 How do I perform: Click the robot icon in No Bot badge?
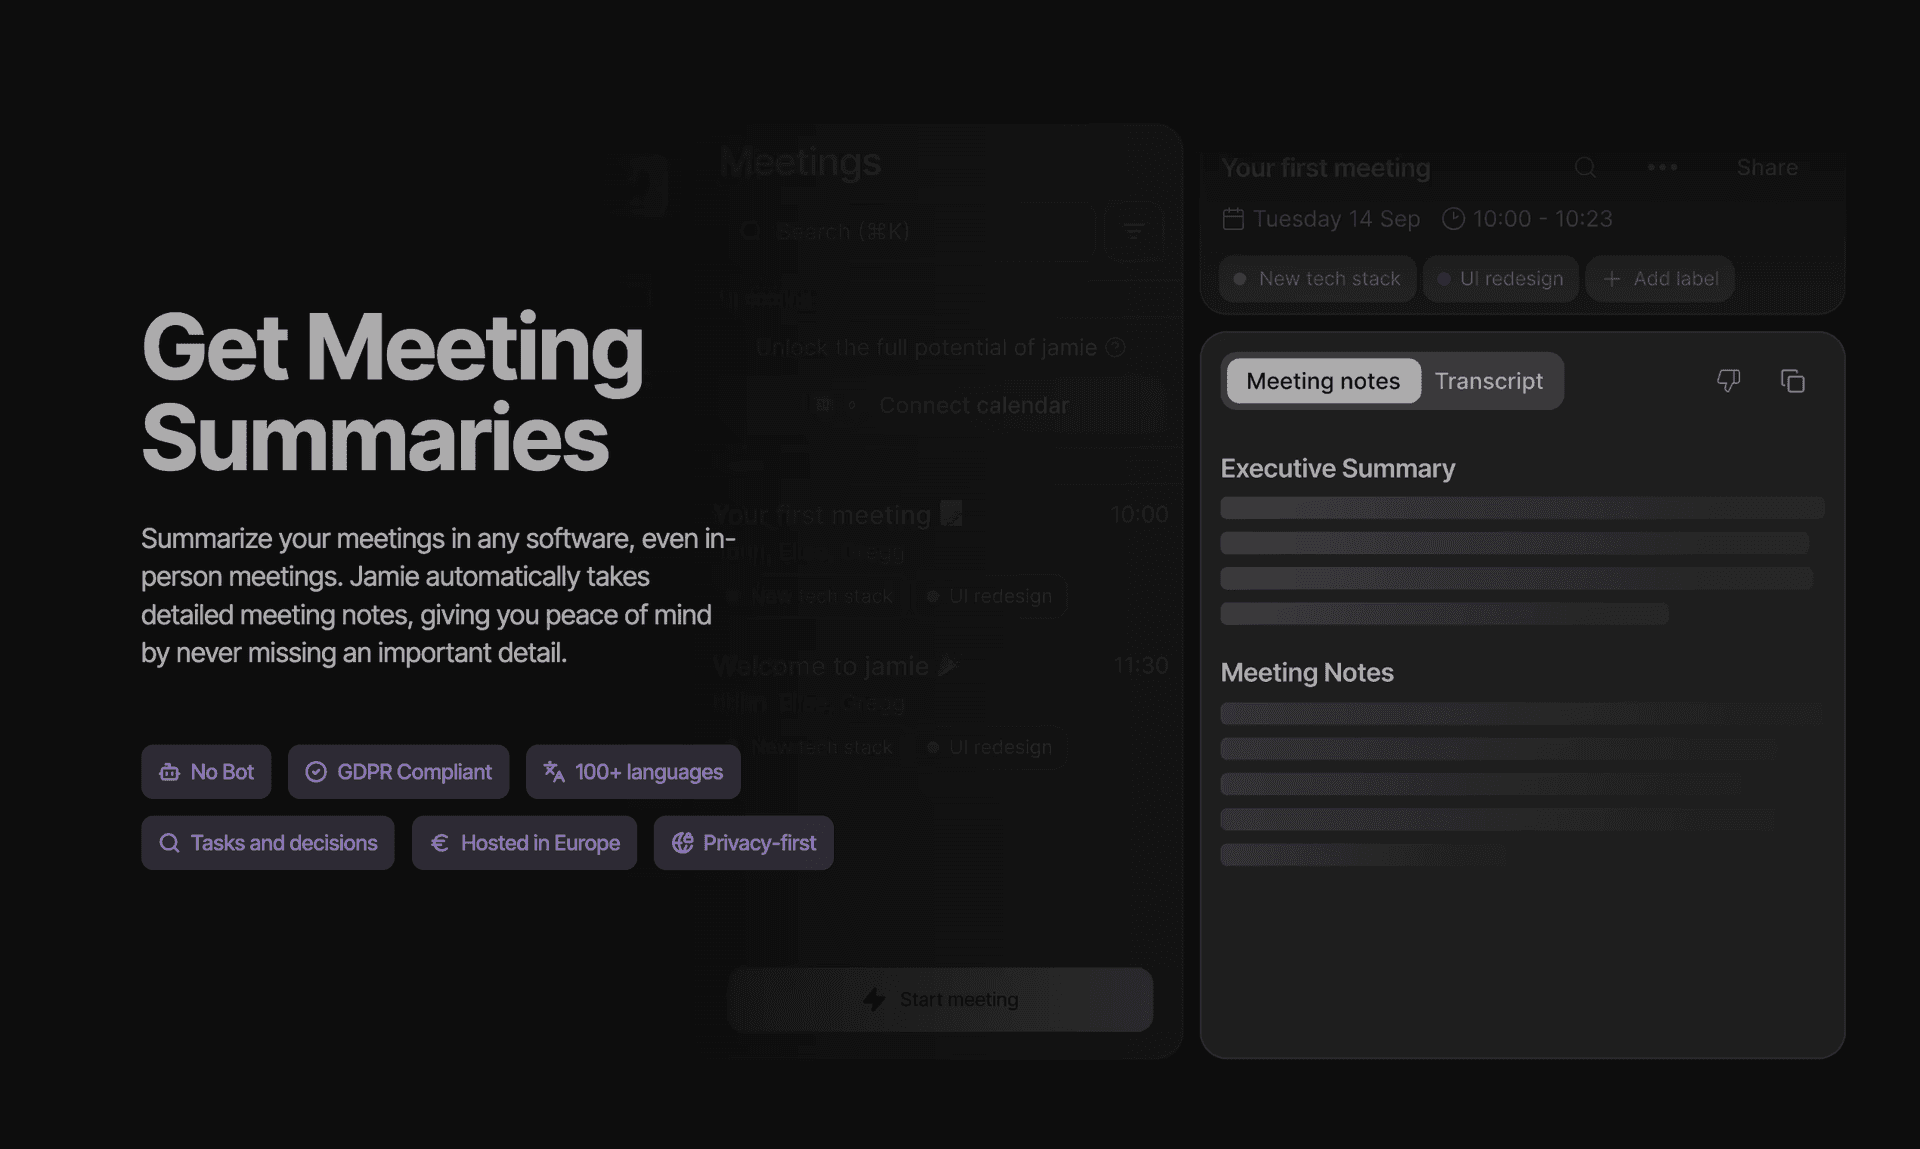[x=170, y=772]
